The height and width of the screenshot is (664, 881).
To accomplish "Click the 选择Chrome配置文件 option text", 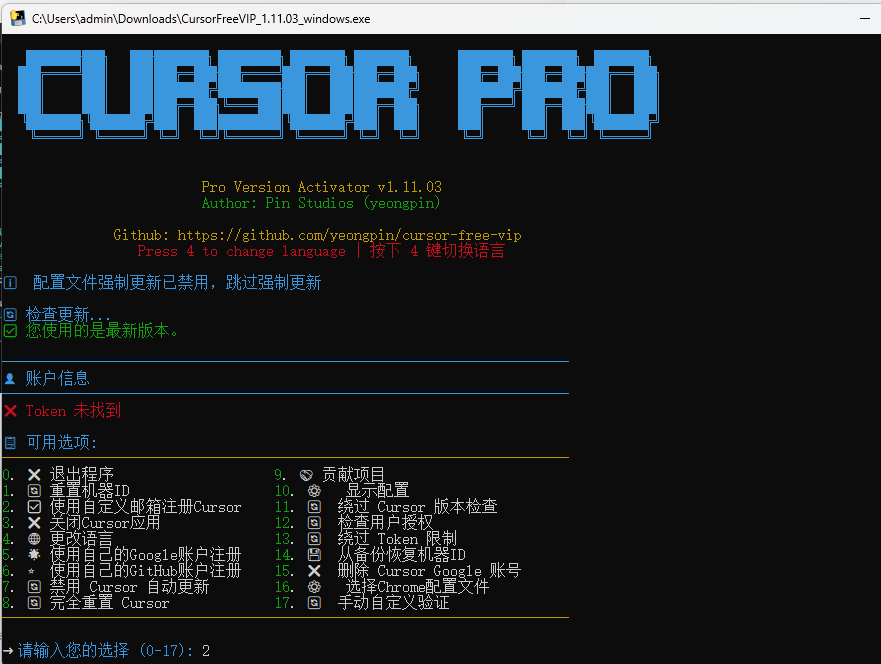I will pos(417,587).
